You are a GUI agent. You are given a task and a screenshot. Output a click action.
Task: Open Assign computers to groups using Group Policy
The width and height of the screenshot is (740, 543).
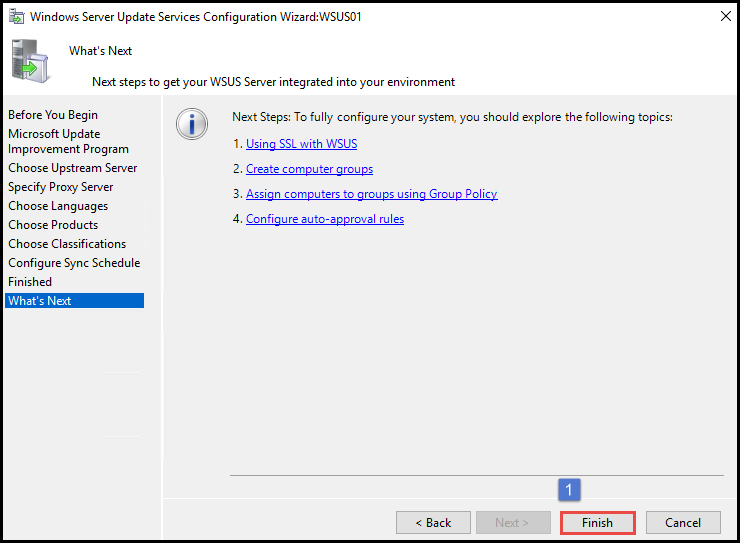coord(371,194)
